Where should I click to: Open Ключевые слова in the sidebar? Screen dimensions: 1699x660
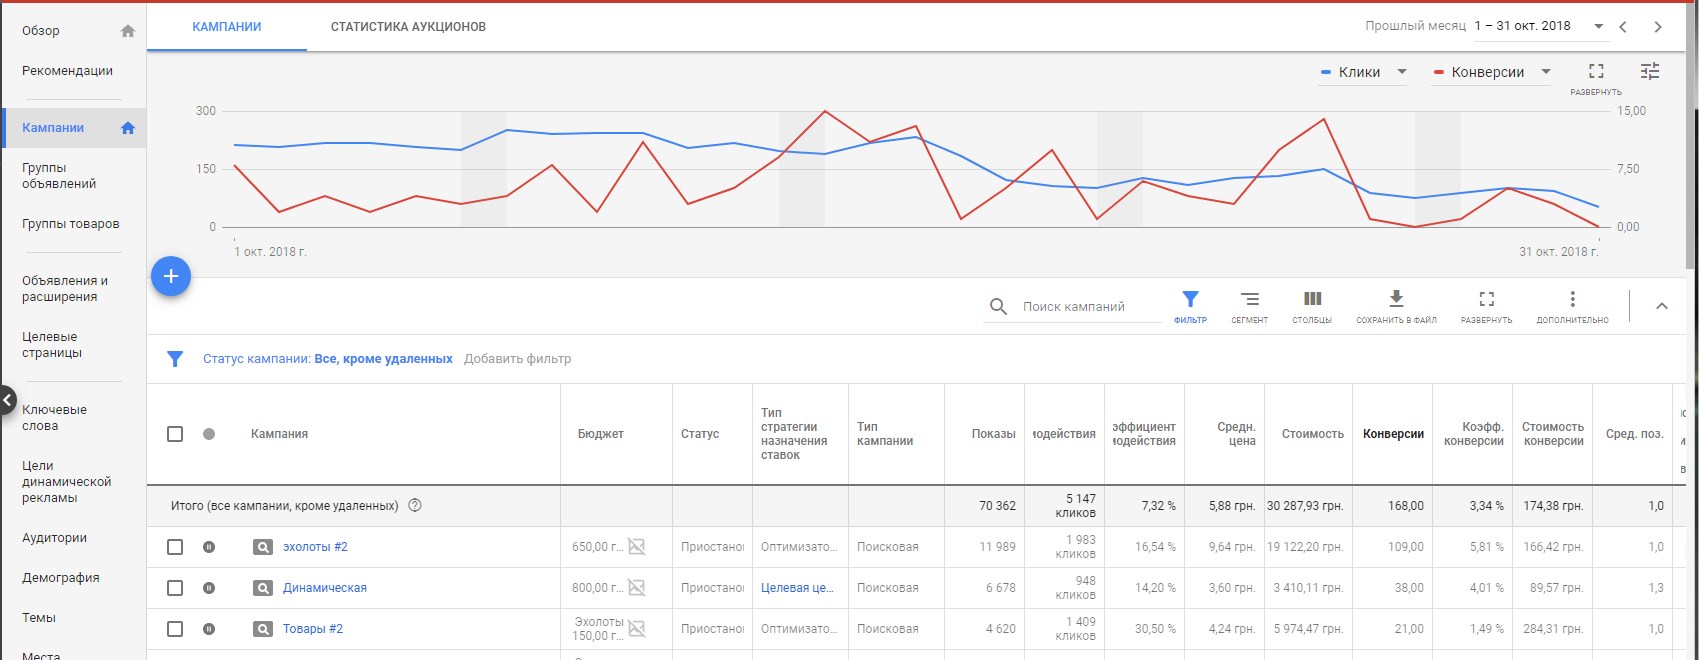[x=54, y=418]
